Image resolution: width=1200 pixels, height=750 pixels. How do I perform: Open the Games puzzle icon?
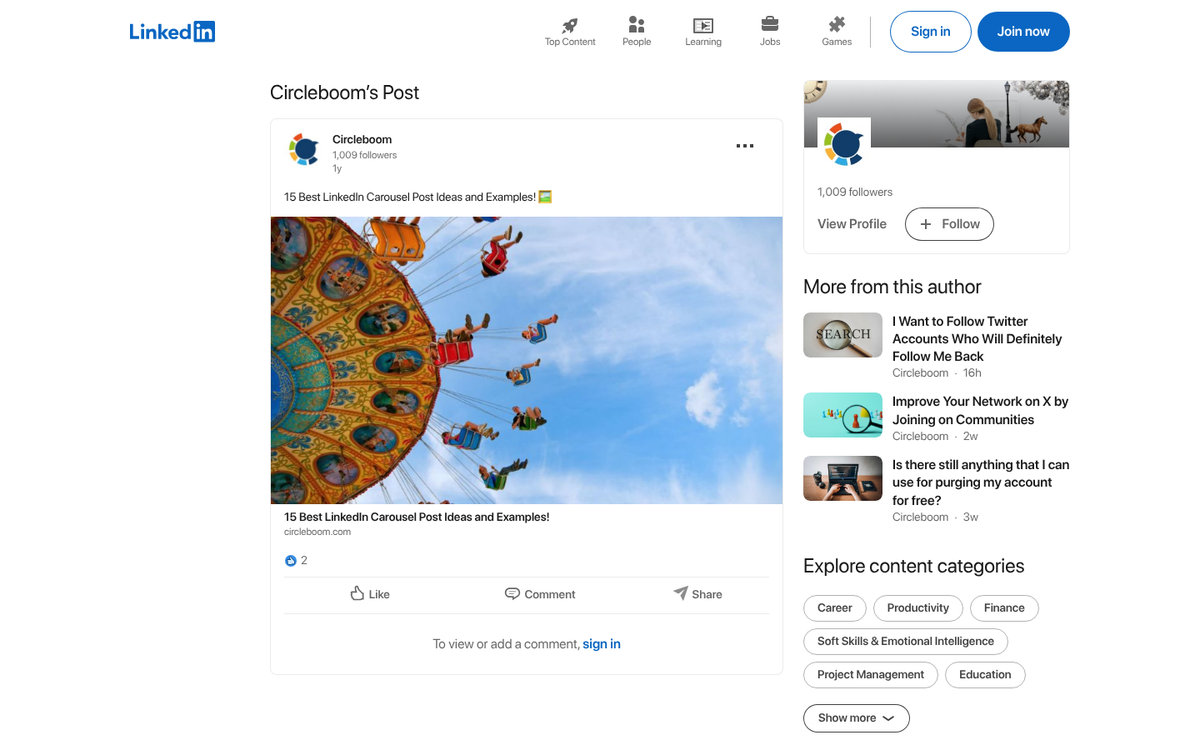coord(836,25)
